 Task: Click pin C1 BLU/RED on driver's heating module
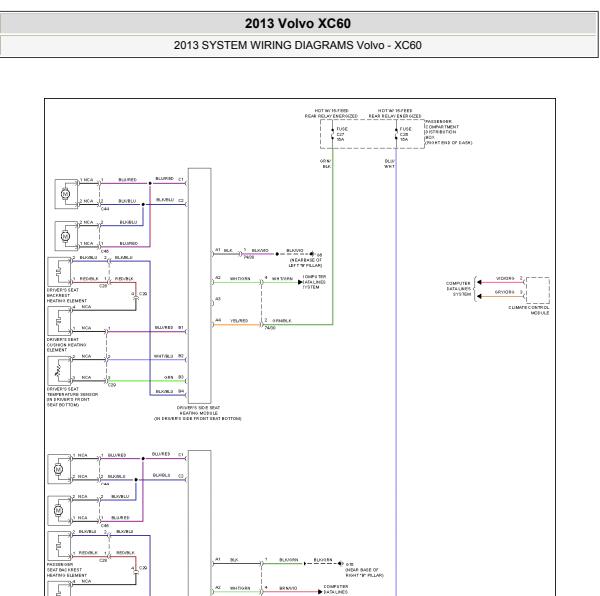click(169, 179)
